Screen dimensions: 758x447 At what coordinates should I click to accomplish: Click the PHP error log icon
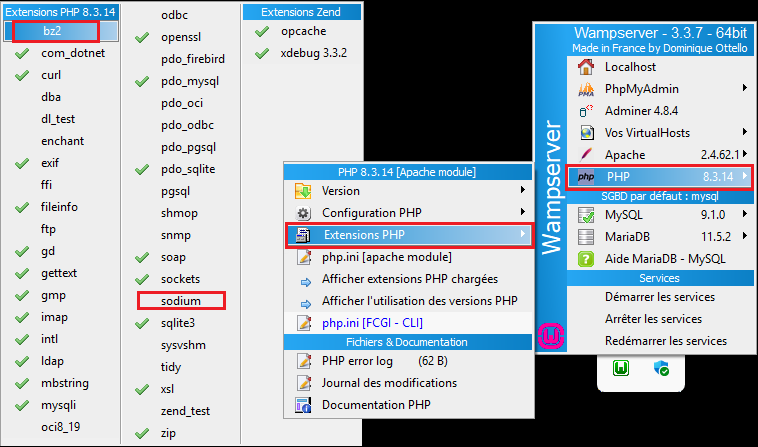tap(304, 362)
